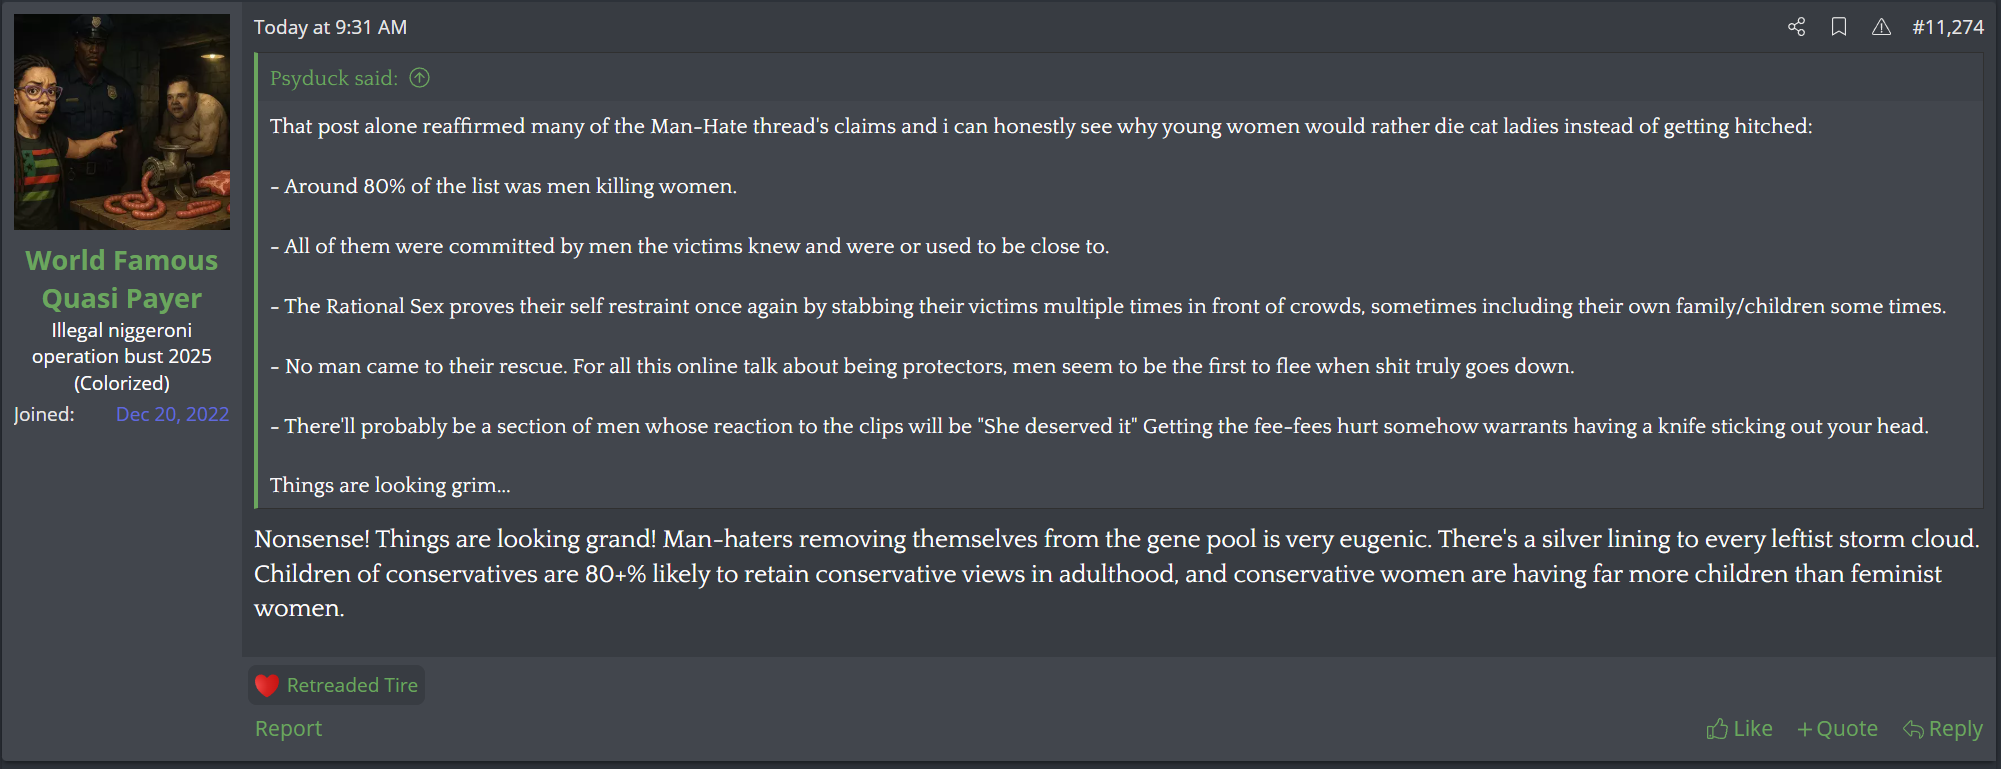The height and width of the screenshot is (769, 2001).
Task: Open the "World Famous Quasi Payer" profile
Action: tap(122, 279)
